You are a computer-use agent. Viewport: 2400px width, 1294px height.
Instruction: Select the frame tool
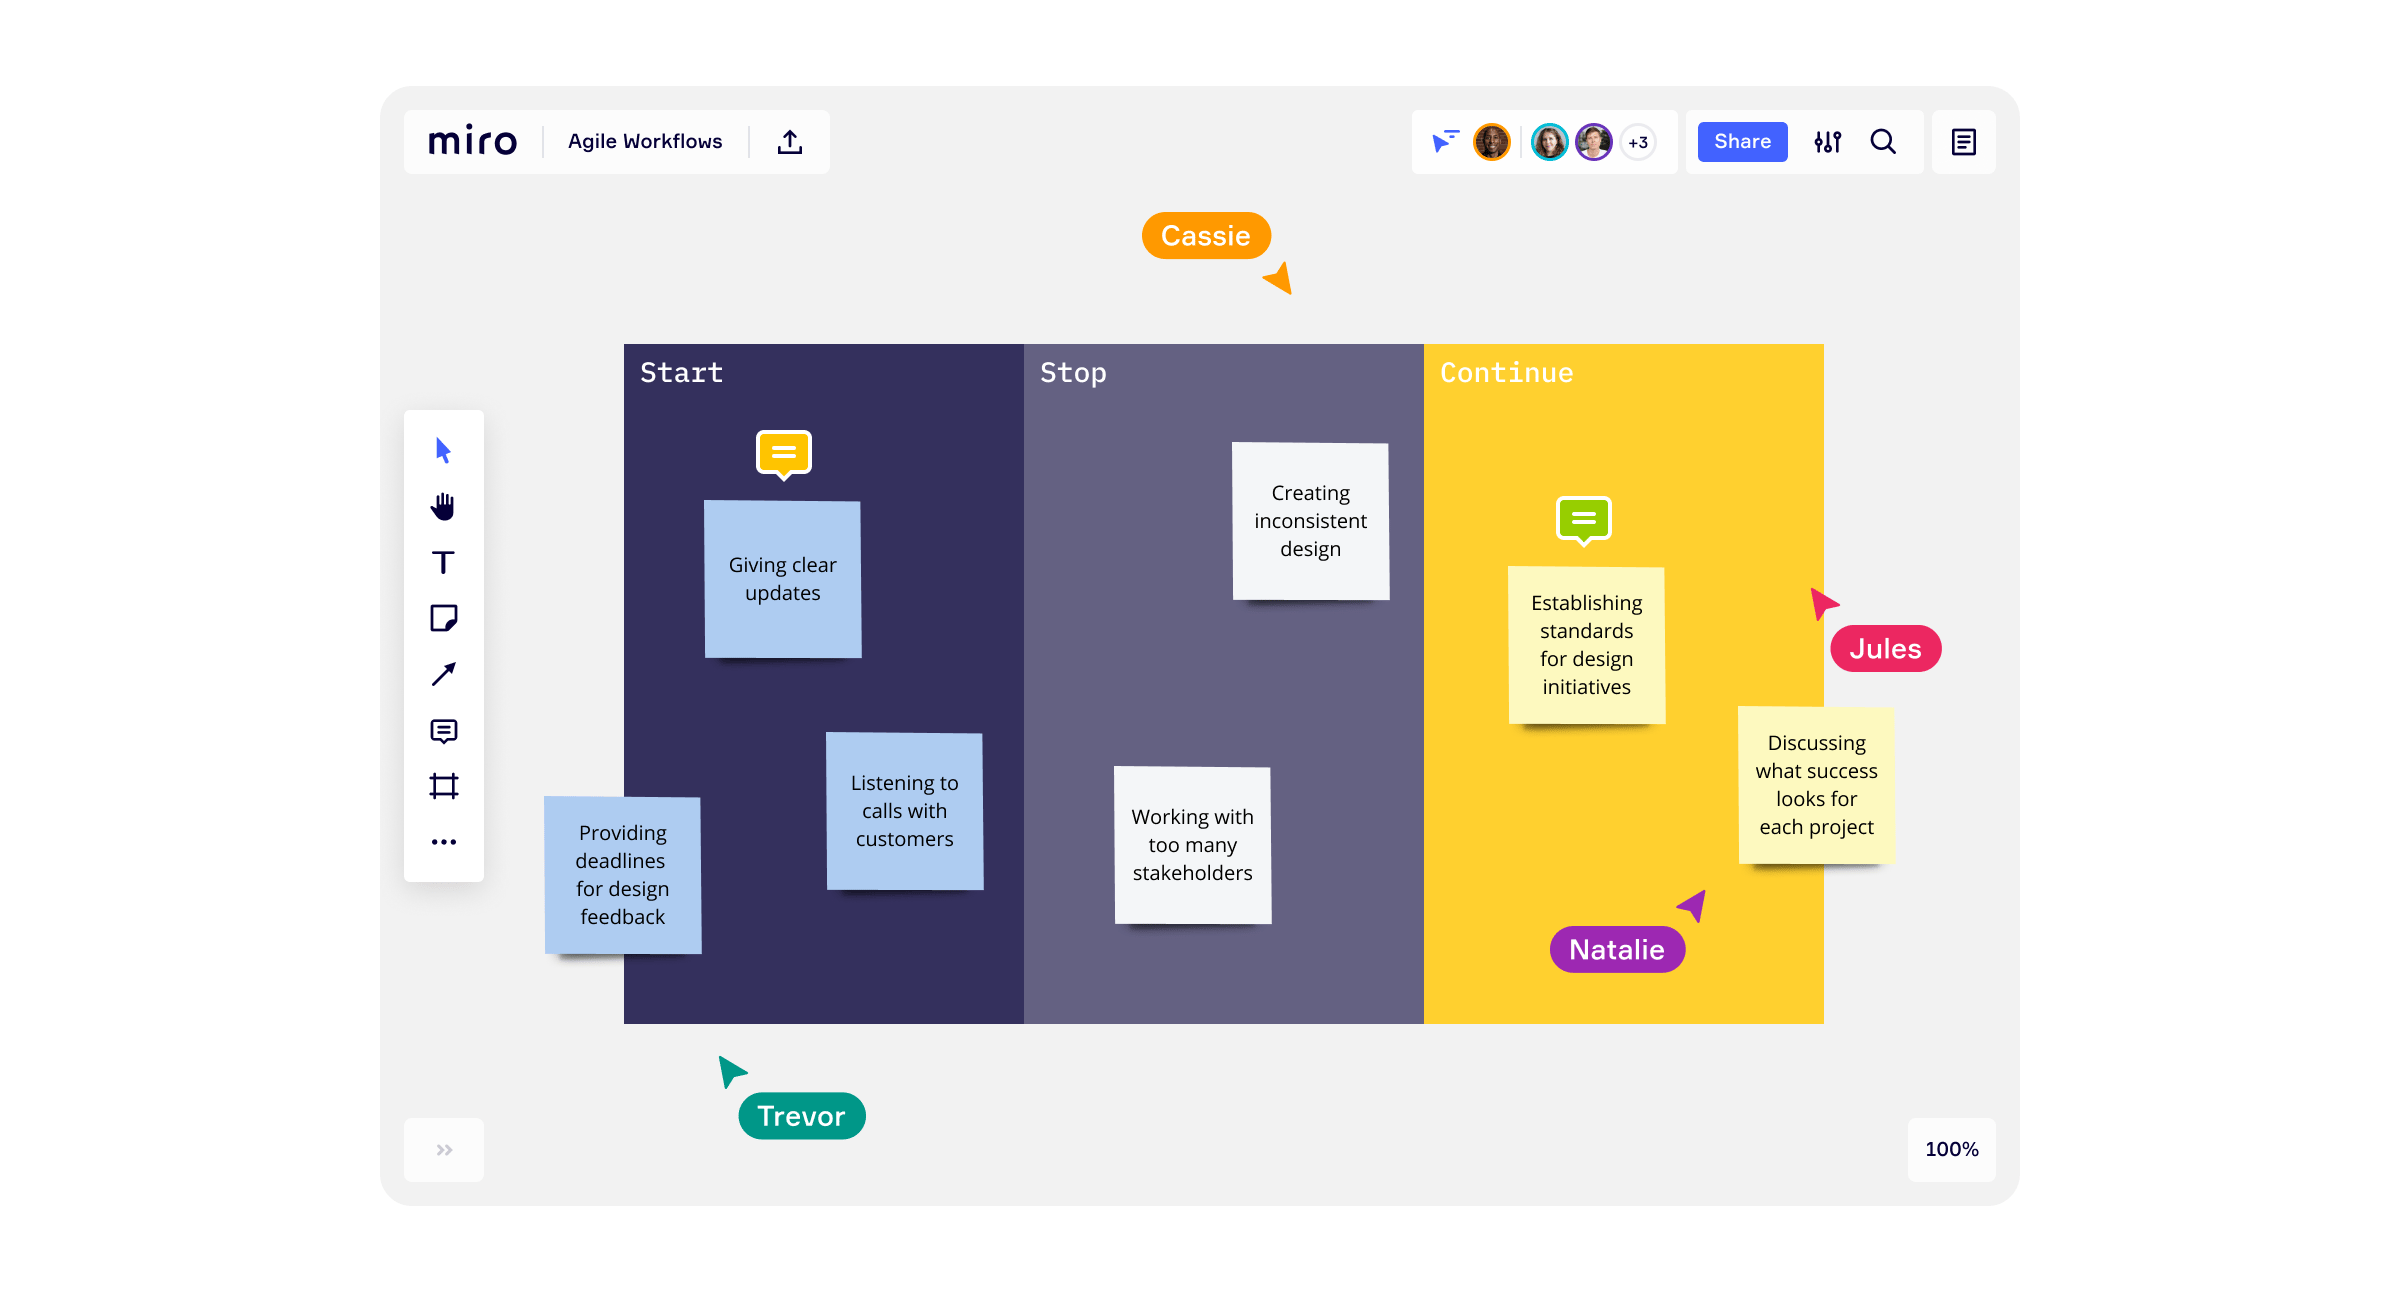[x=443, y=786]
